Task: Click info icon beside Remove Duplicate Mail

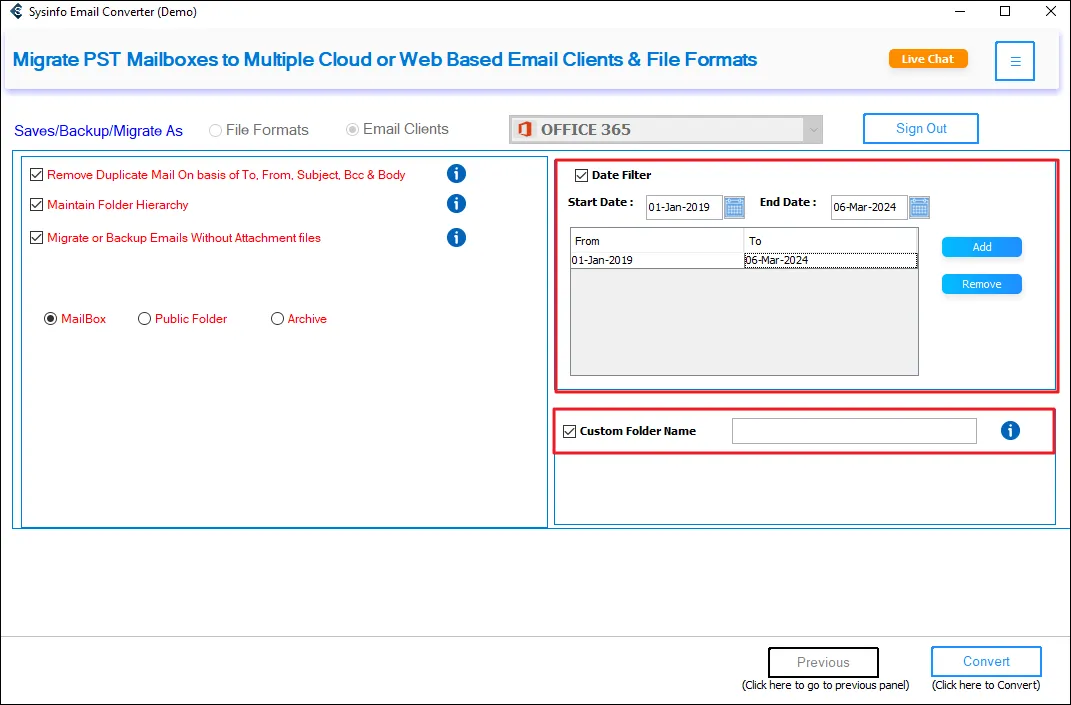Action: pos(456,174)
